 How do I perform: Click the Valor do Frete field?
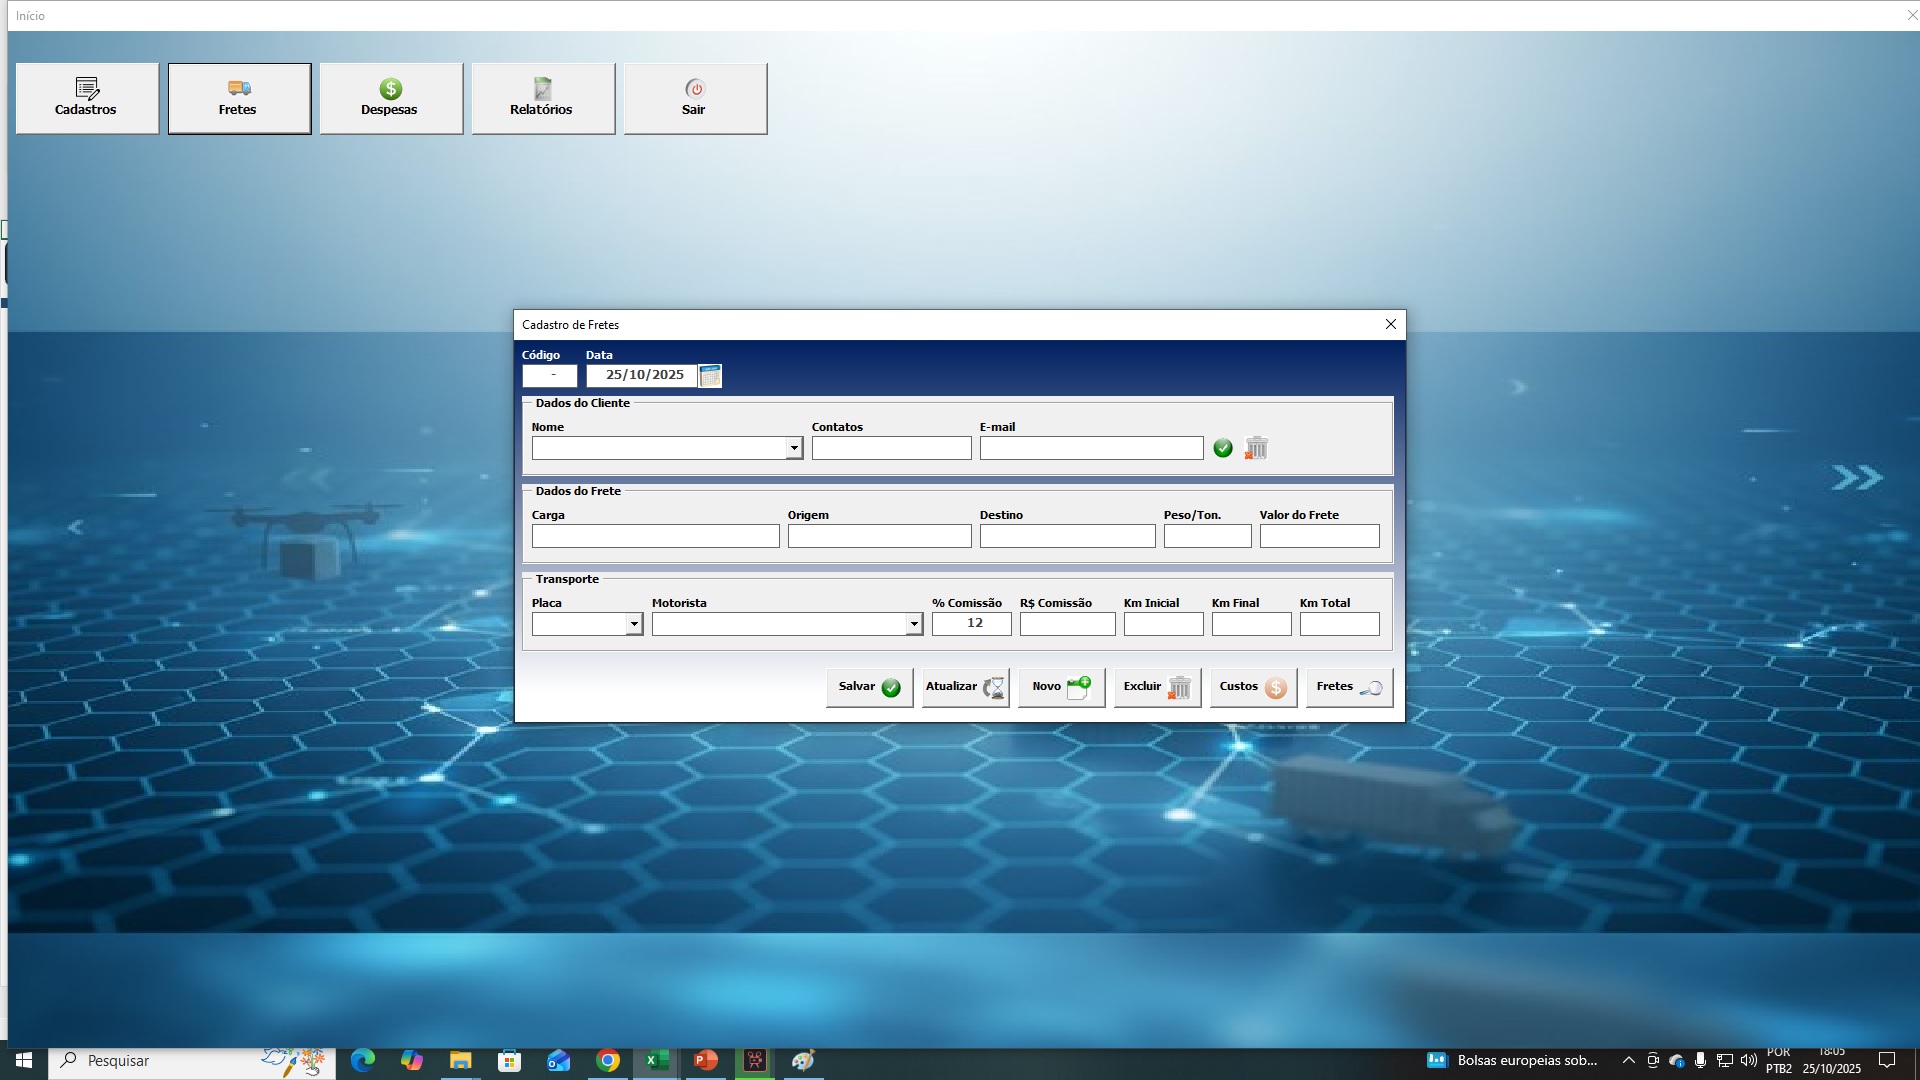coord(1319,536)
